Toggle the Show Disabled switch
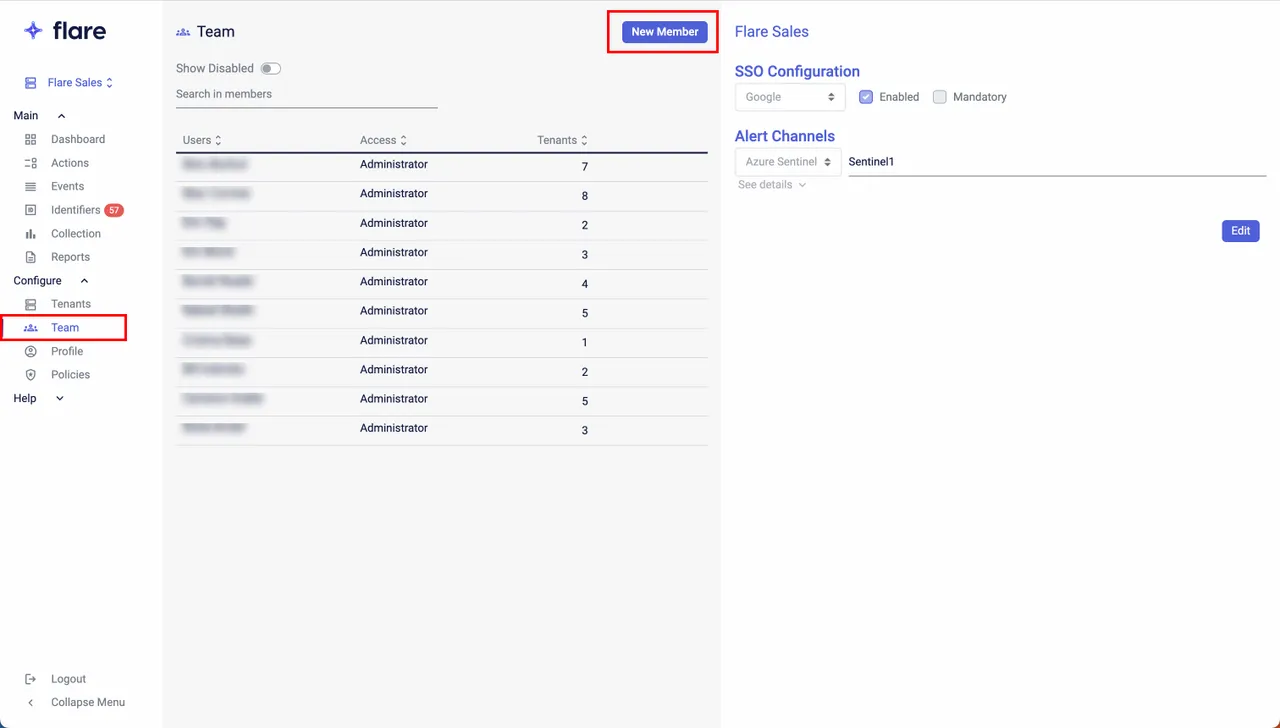 270,69
